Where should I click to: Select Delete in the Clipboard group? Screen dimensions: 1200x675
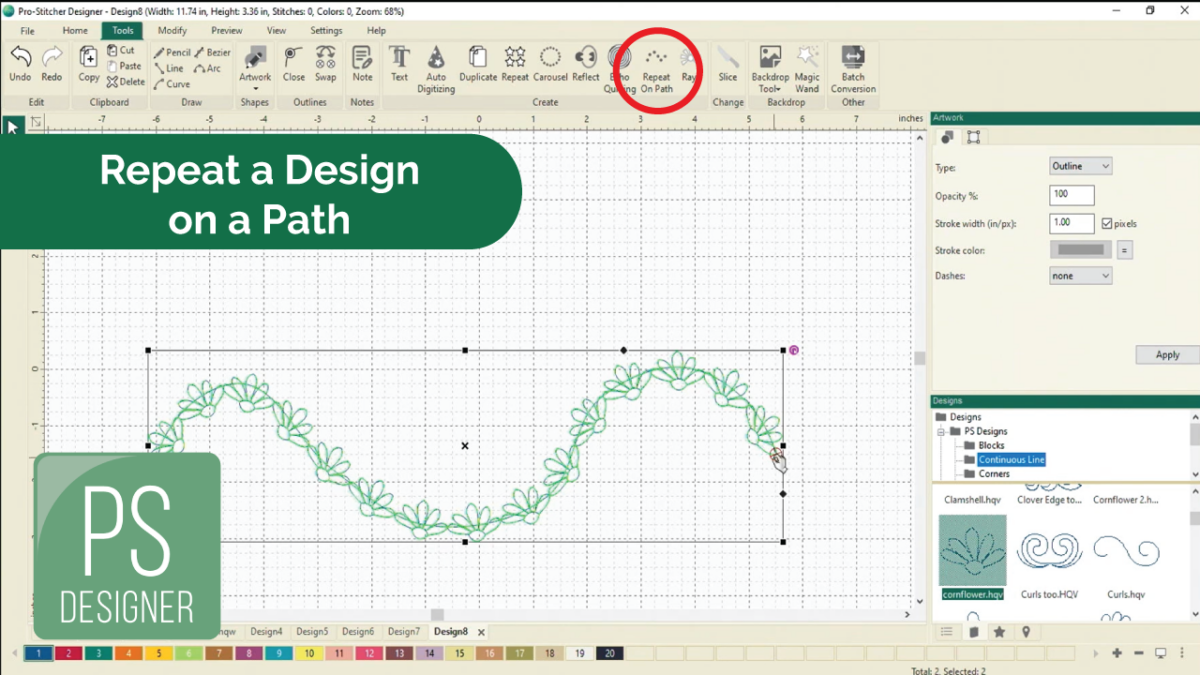tap(126, 82)
